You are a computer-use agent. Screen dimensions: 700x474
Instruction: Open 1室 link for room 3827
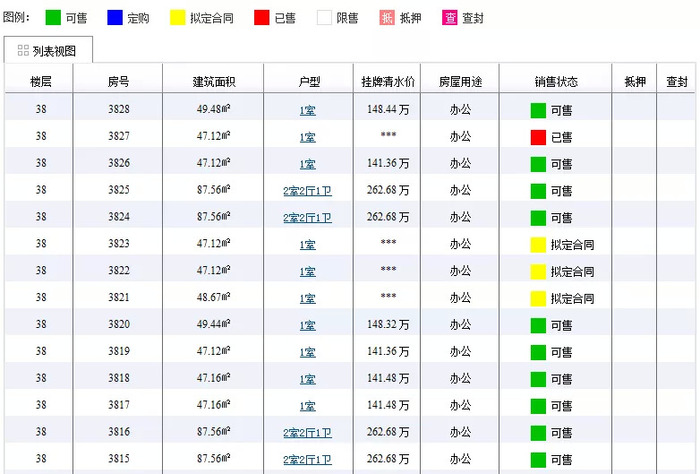tap(308, 137)
